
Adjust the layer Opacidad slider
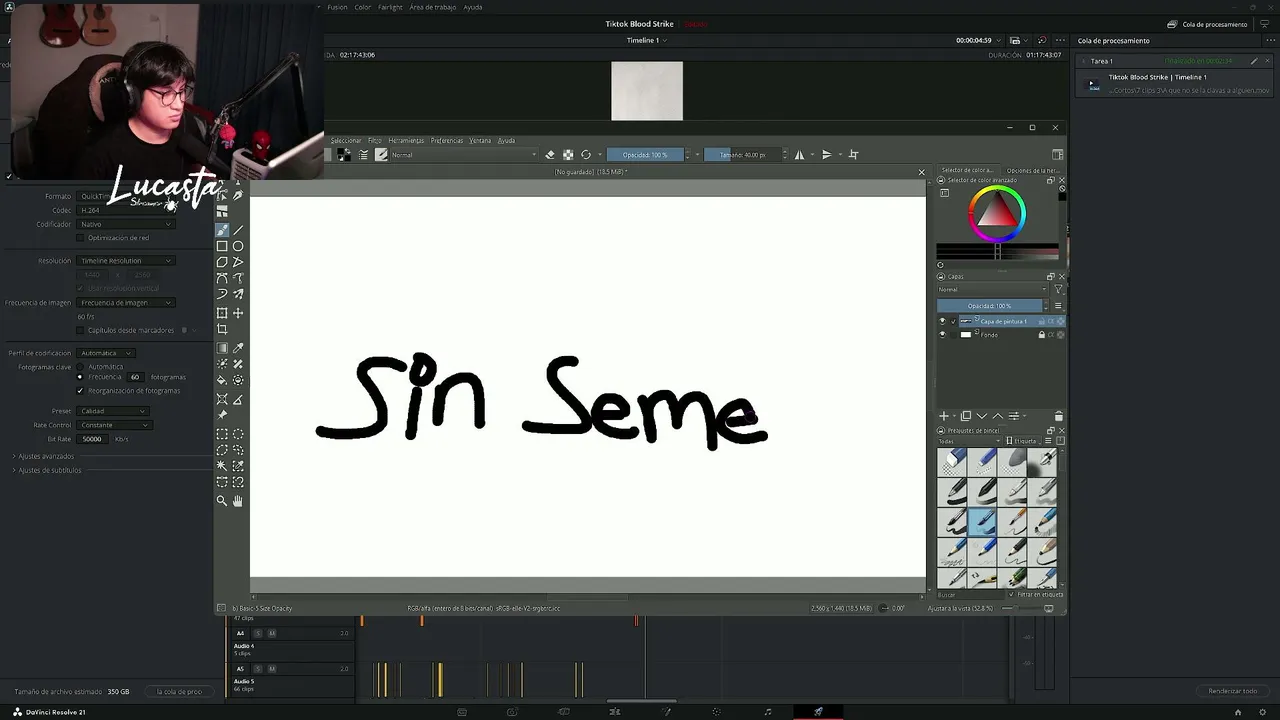991,306
